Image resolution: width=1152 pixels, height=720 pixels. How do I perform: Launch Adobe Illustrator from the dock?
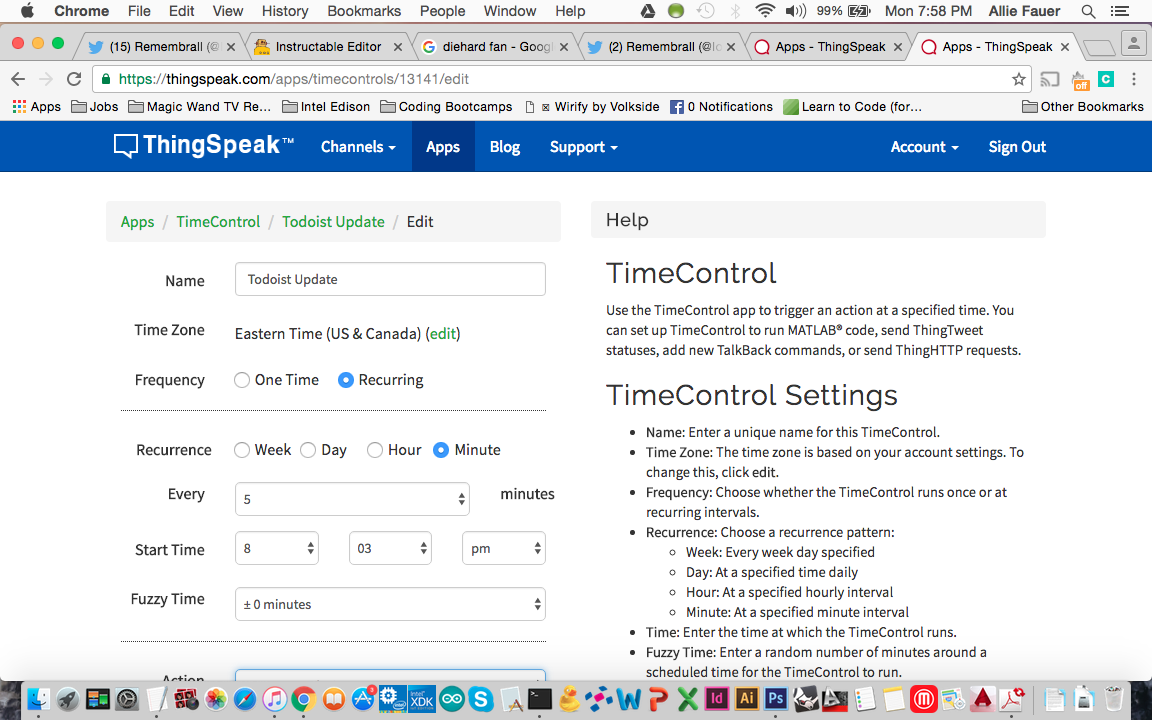746,699
